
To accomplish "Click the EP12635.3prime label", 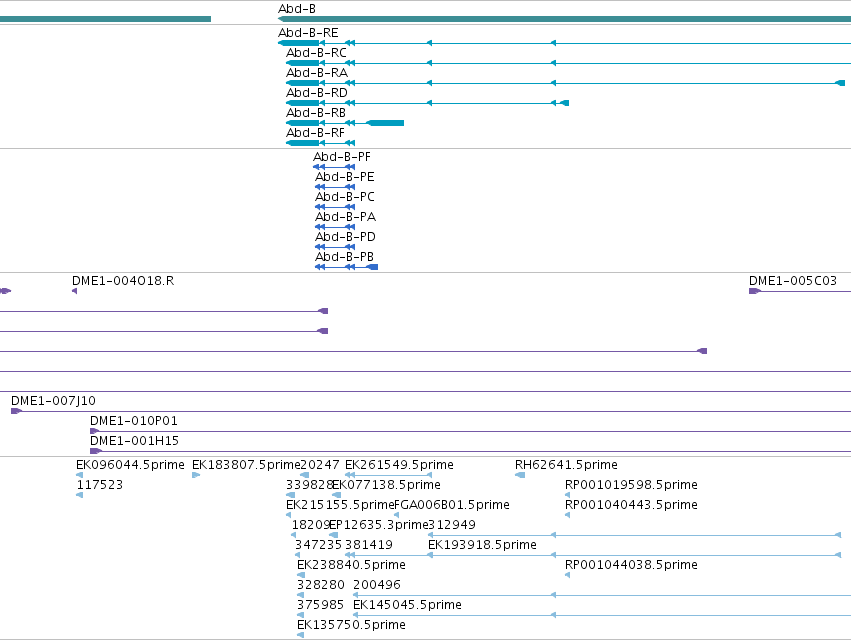I will tap(379, 525).
